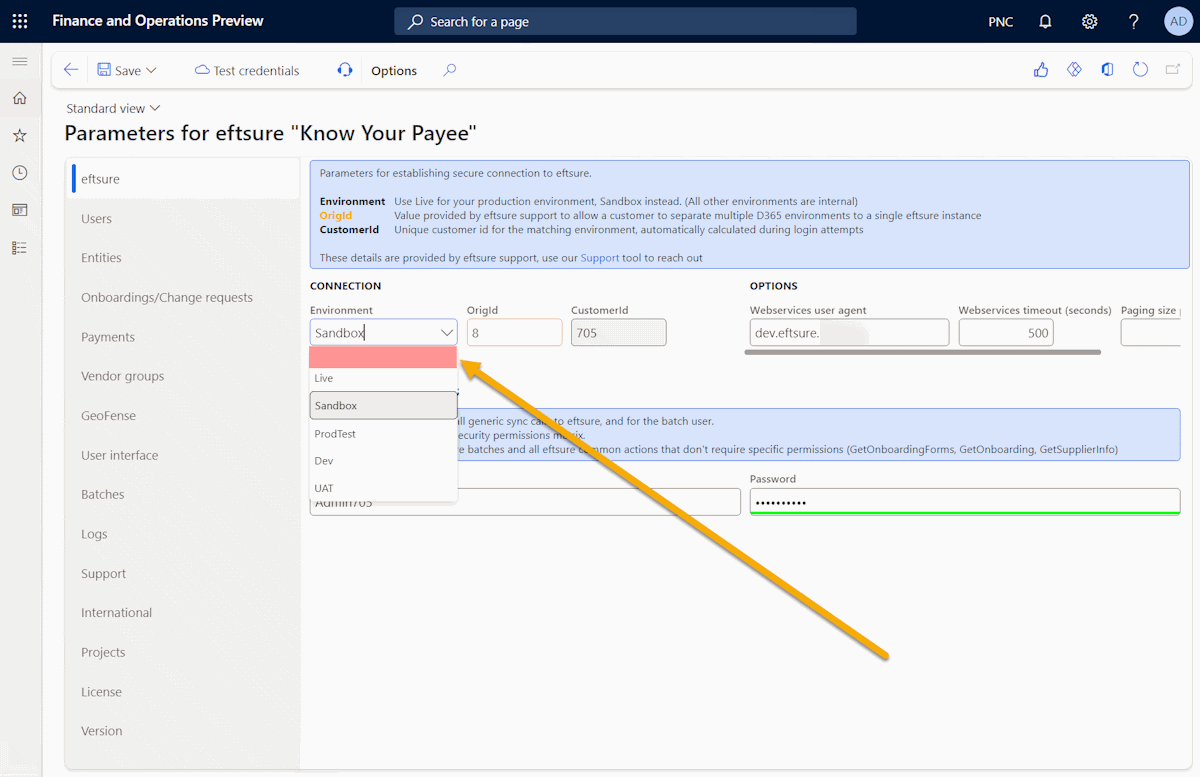Image resolution: width=1200 pixels, height=777 pixels.
Task: Open the Options menu
Action: click(x=394, y=70)
